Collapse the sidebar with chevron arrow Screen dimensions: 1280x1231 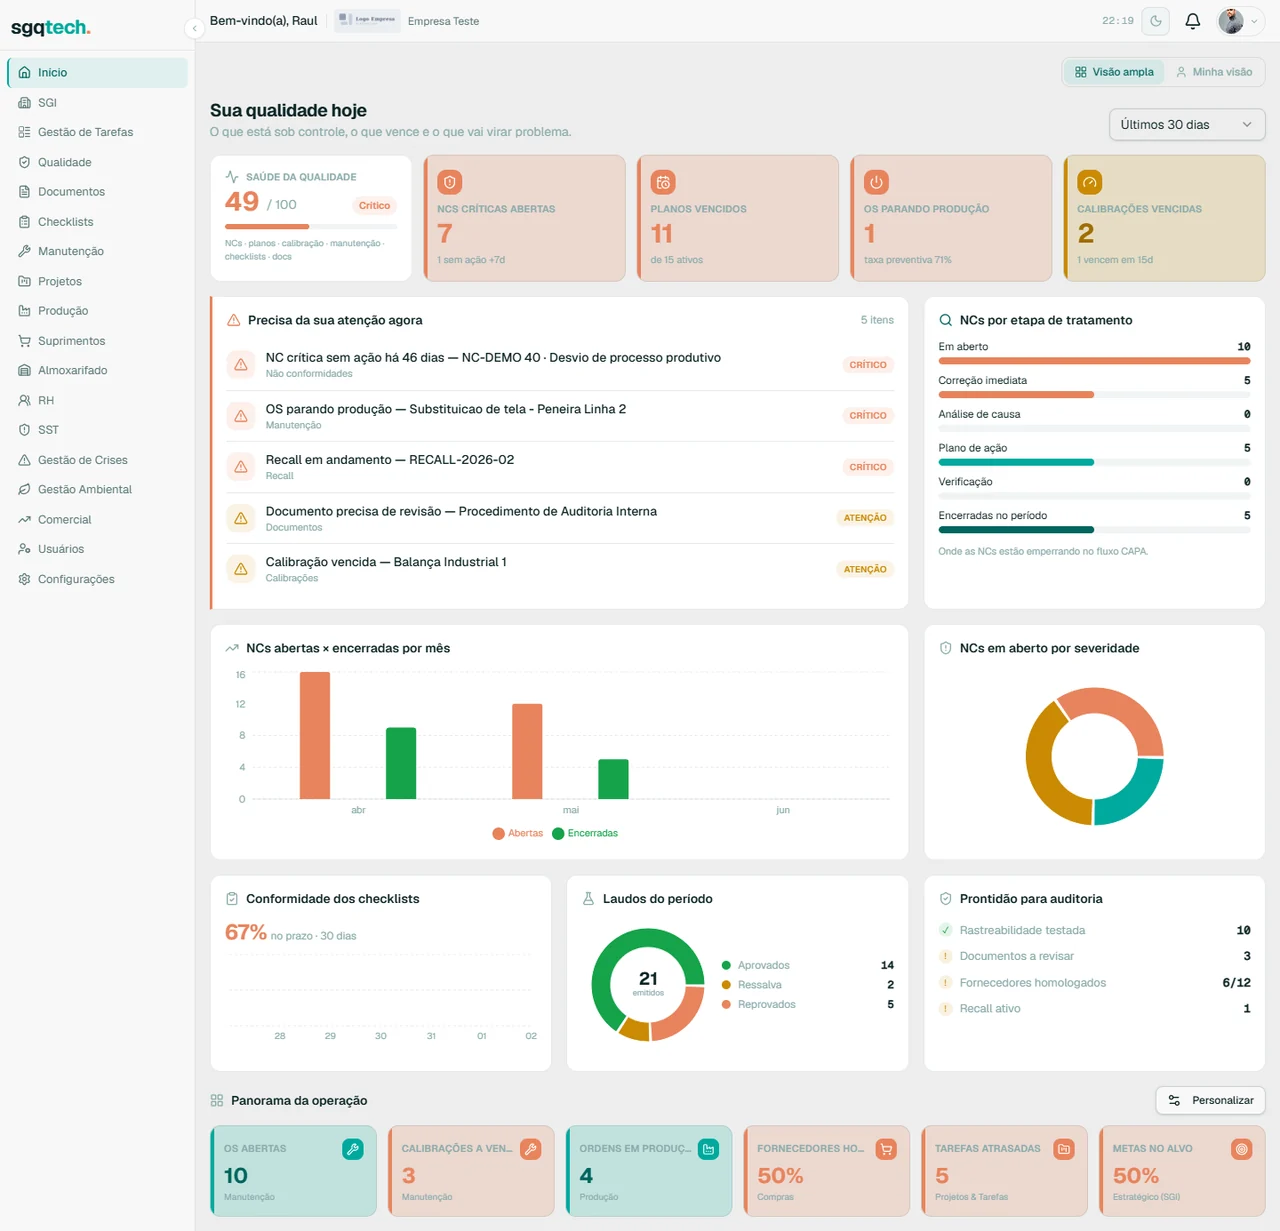(195, 28)
